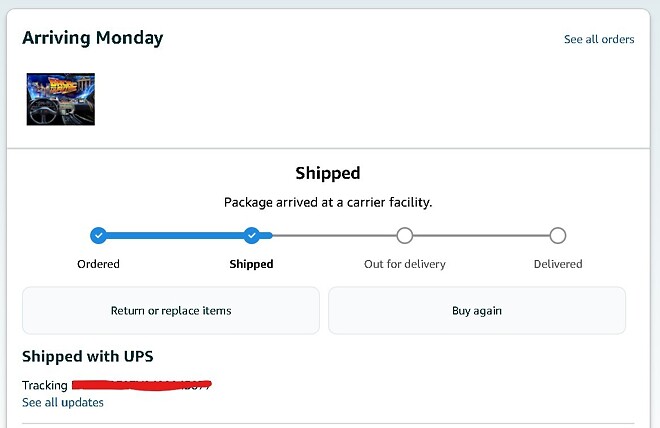This screenshot has width=660, height=428.
Task: Click the Out for delivery step label
Action: (404, 264)
